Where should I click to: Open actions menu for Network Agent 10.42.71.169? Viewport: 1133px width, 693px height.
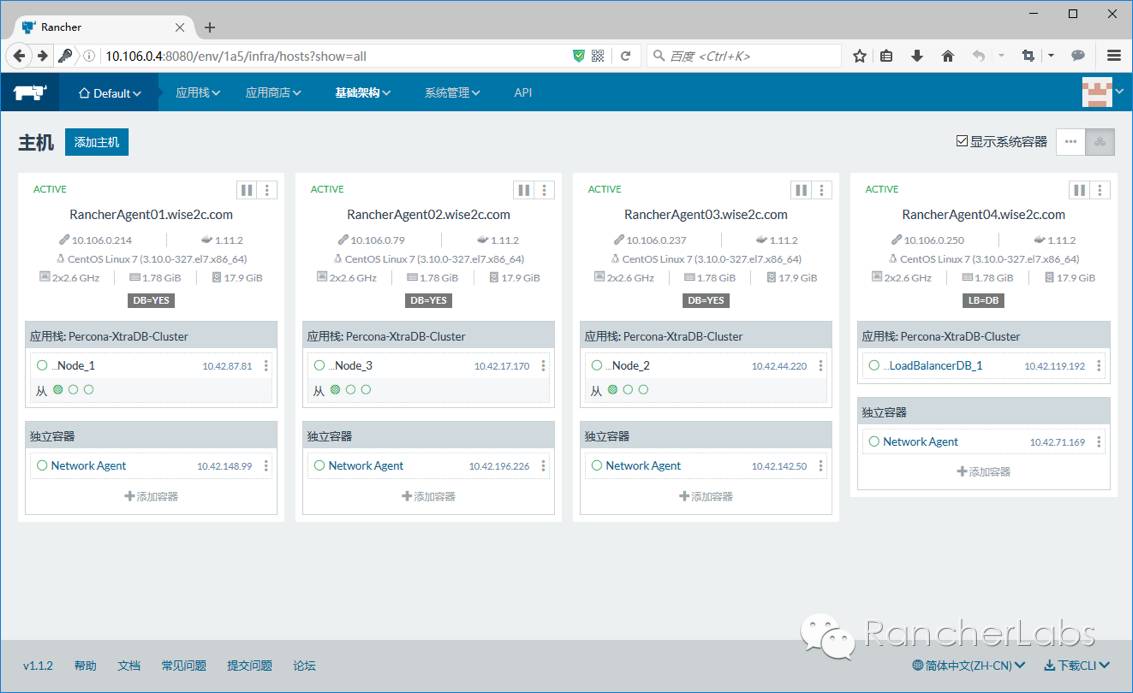pyautogui.click(x=1099, y=442)
